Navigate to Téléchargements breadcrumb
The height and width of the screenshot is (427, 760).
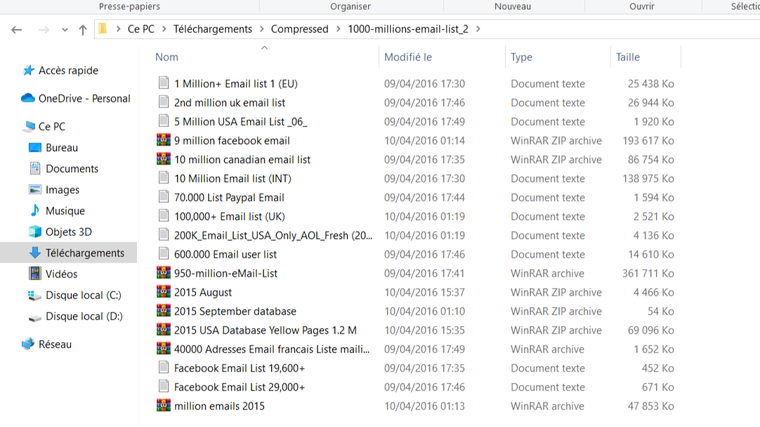coord(213,29)
